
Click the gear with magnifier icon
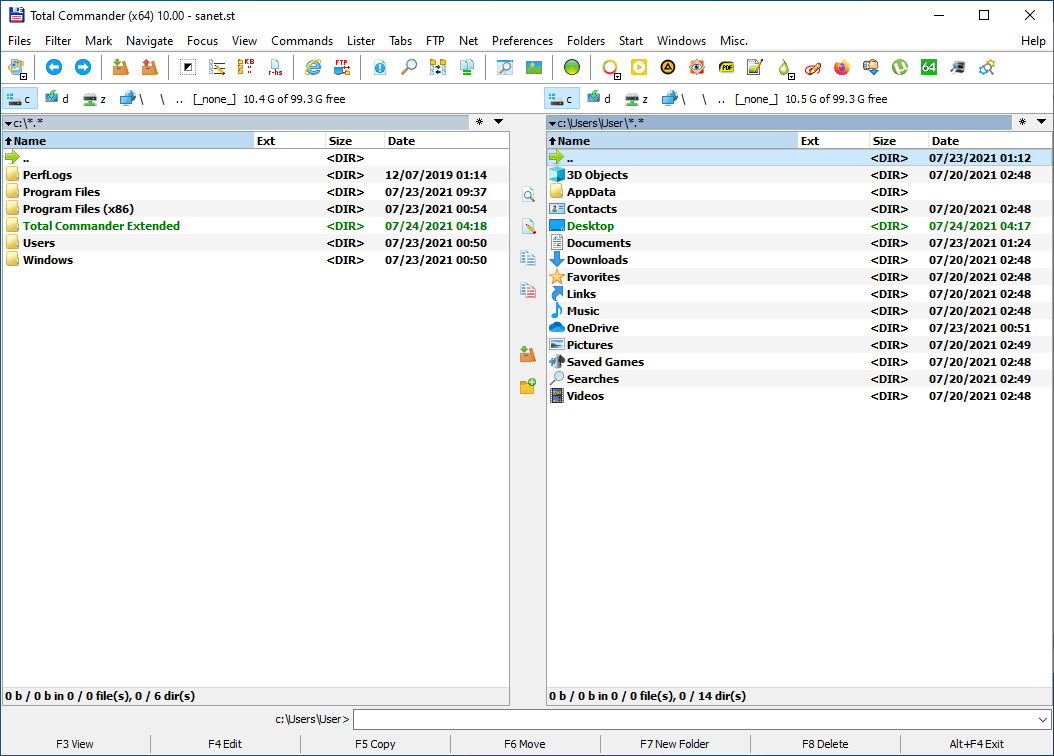987,67
